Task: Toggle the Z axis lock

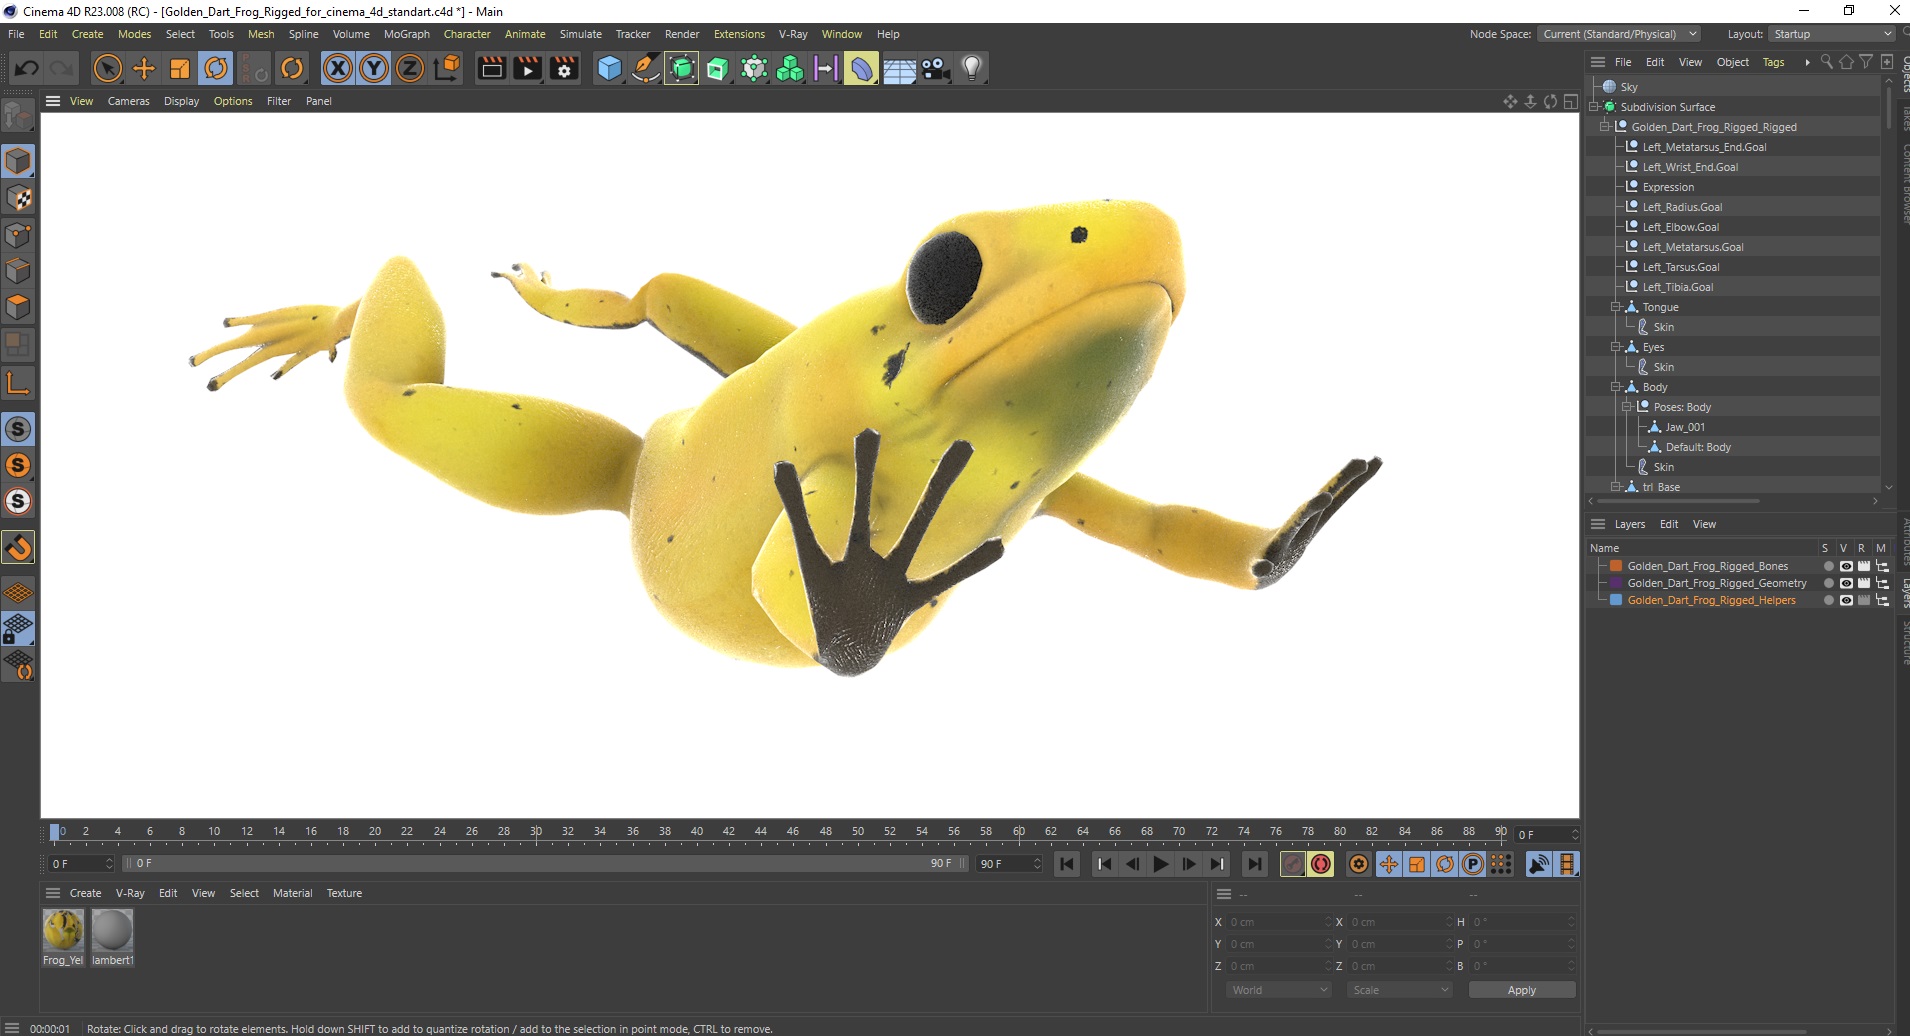Action: point(410,68)
